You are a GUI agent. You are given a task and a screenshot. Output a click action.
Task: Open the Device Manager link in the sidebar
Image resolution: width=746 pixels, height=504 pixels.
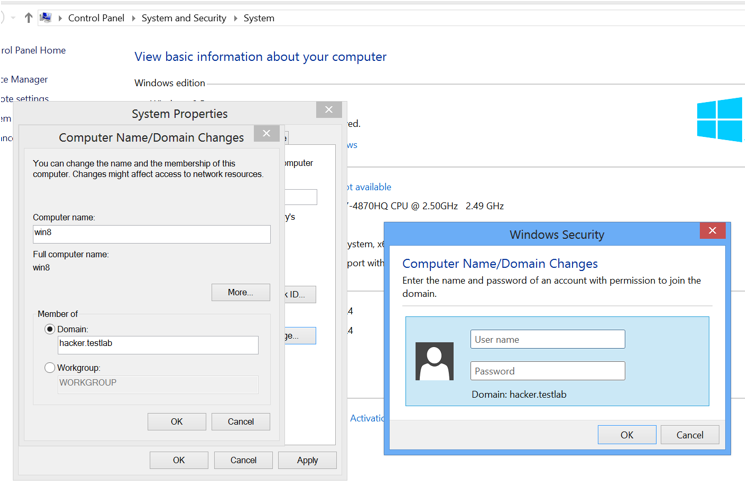(24, 79)
